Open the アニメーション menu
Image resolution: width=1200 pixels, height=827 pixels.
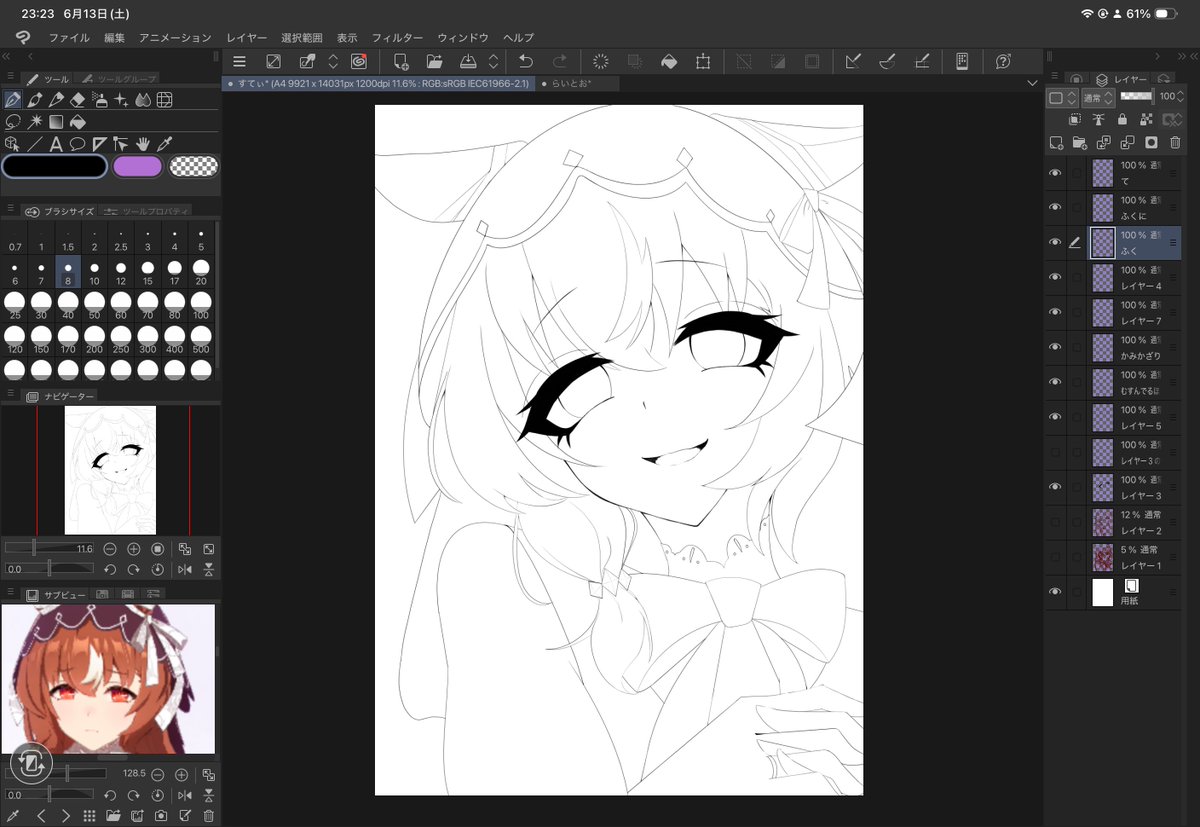[x=175, y=37]
